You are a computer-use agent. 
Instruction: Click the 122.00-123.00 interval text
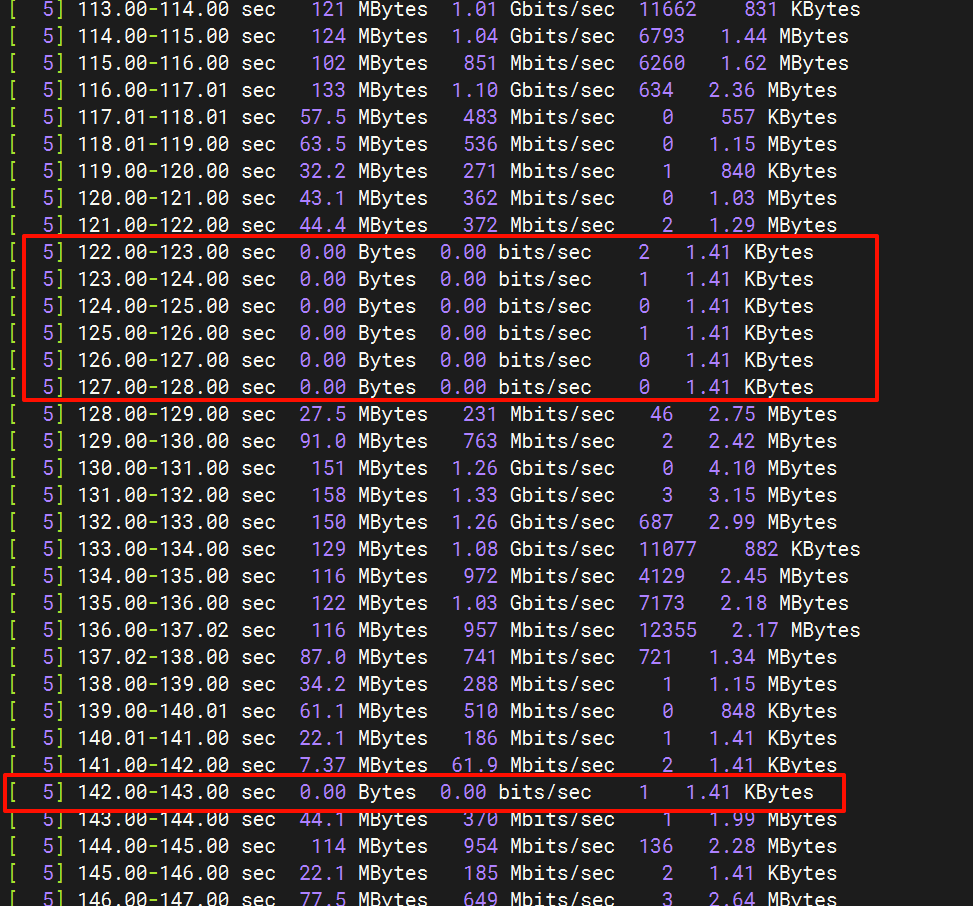(x=153, y=253)
